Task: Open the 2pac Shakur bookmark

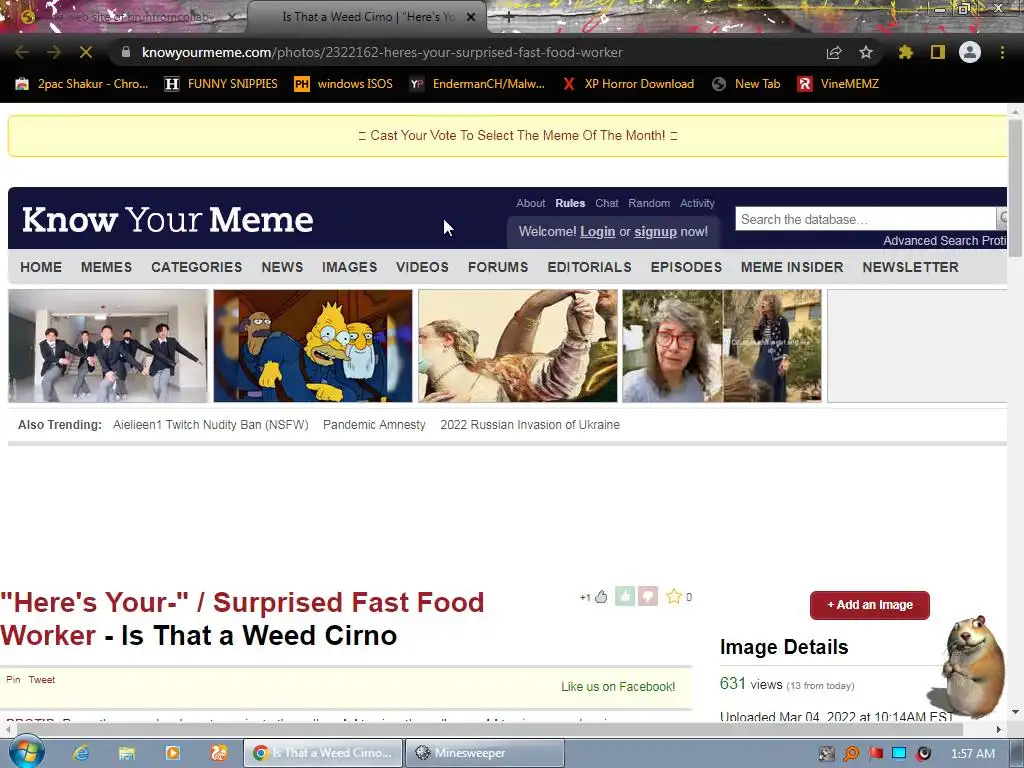Action: [x=82, y=84]
